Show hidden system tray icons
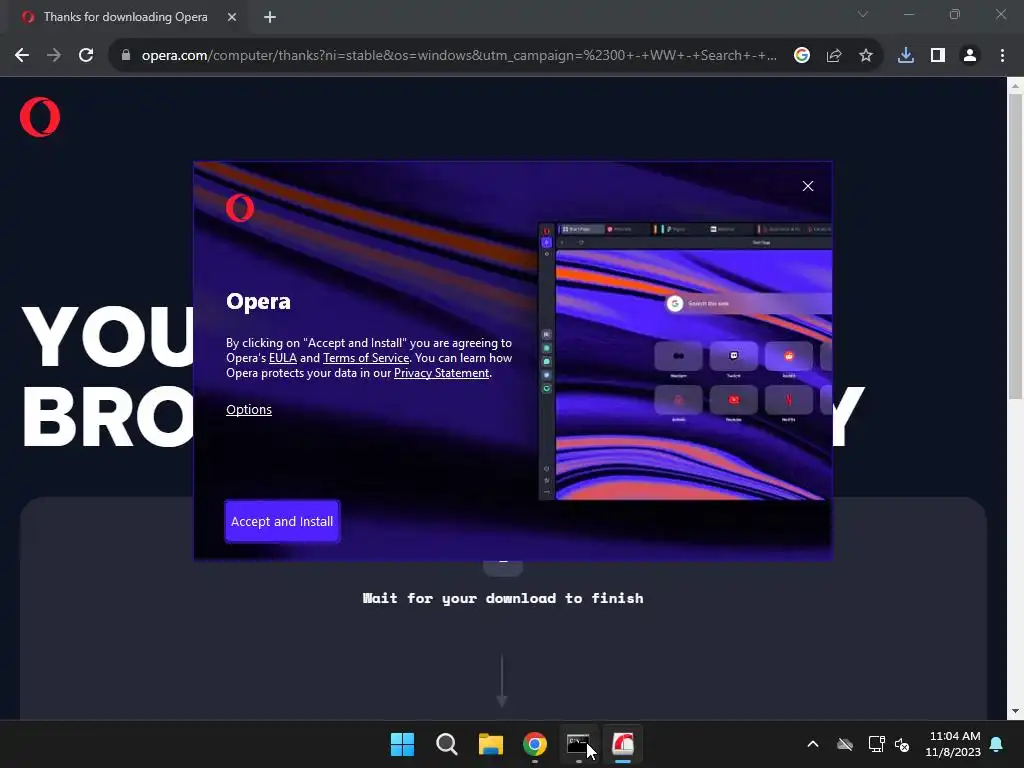The height and width of the screenshot is (768, 1024). 813,744
